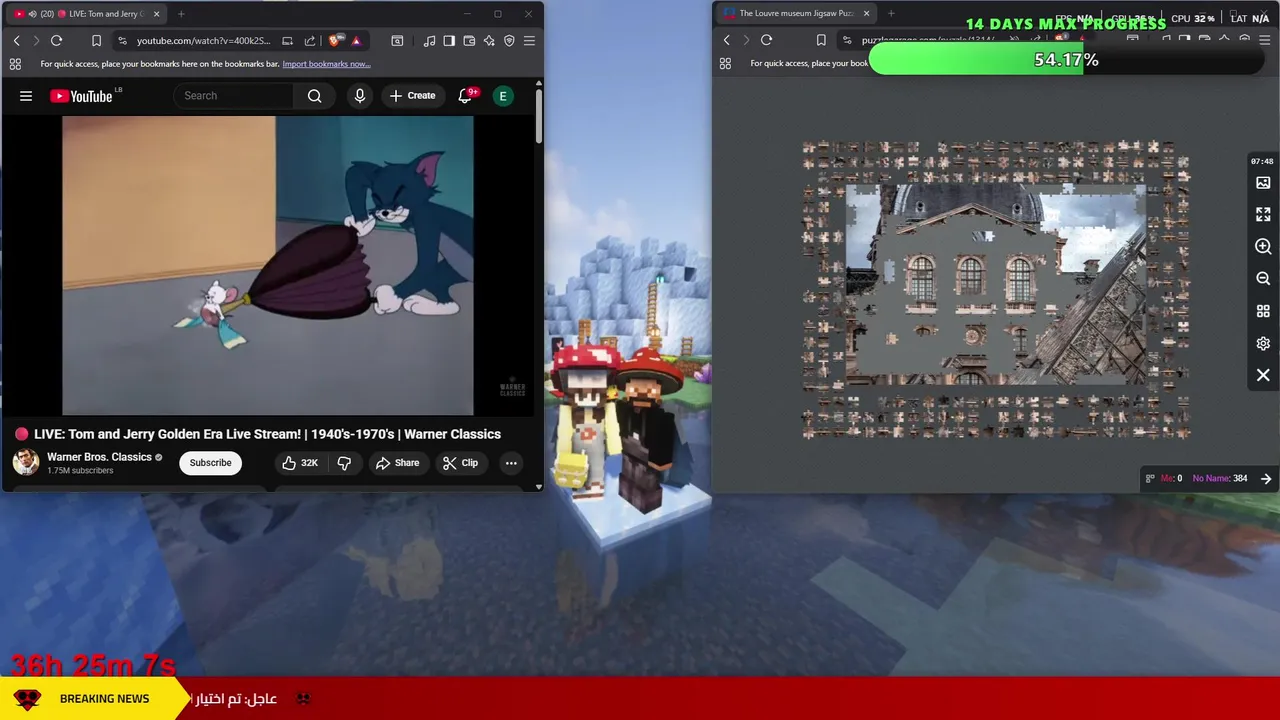Viewport: 1280px width, 720px height.
Task: Toggle the browser sidebar panel icon
Action: 449,41
